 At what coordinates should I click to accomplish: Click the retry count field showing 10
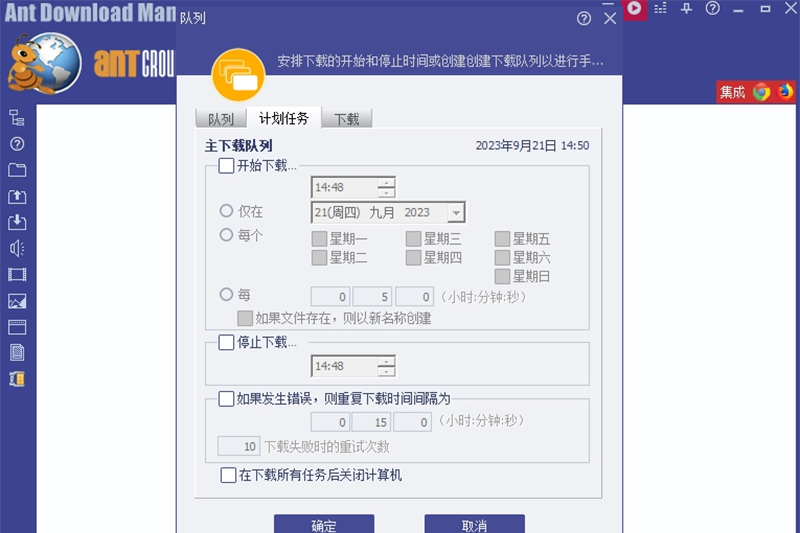click(x=239, y=446)
